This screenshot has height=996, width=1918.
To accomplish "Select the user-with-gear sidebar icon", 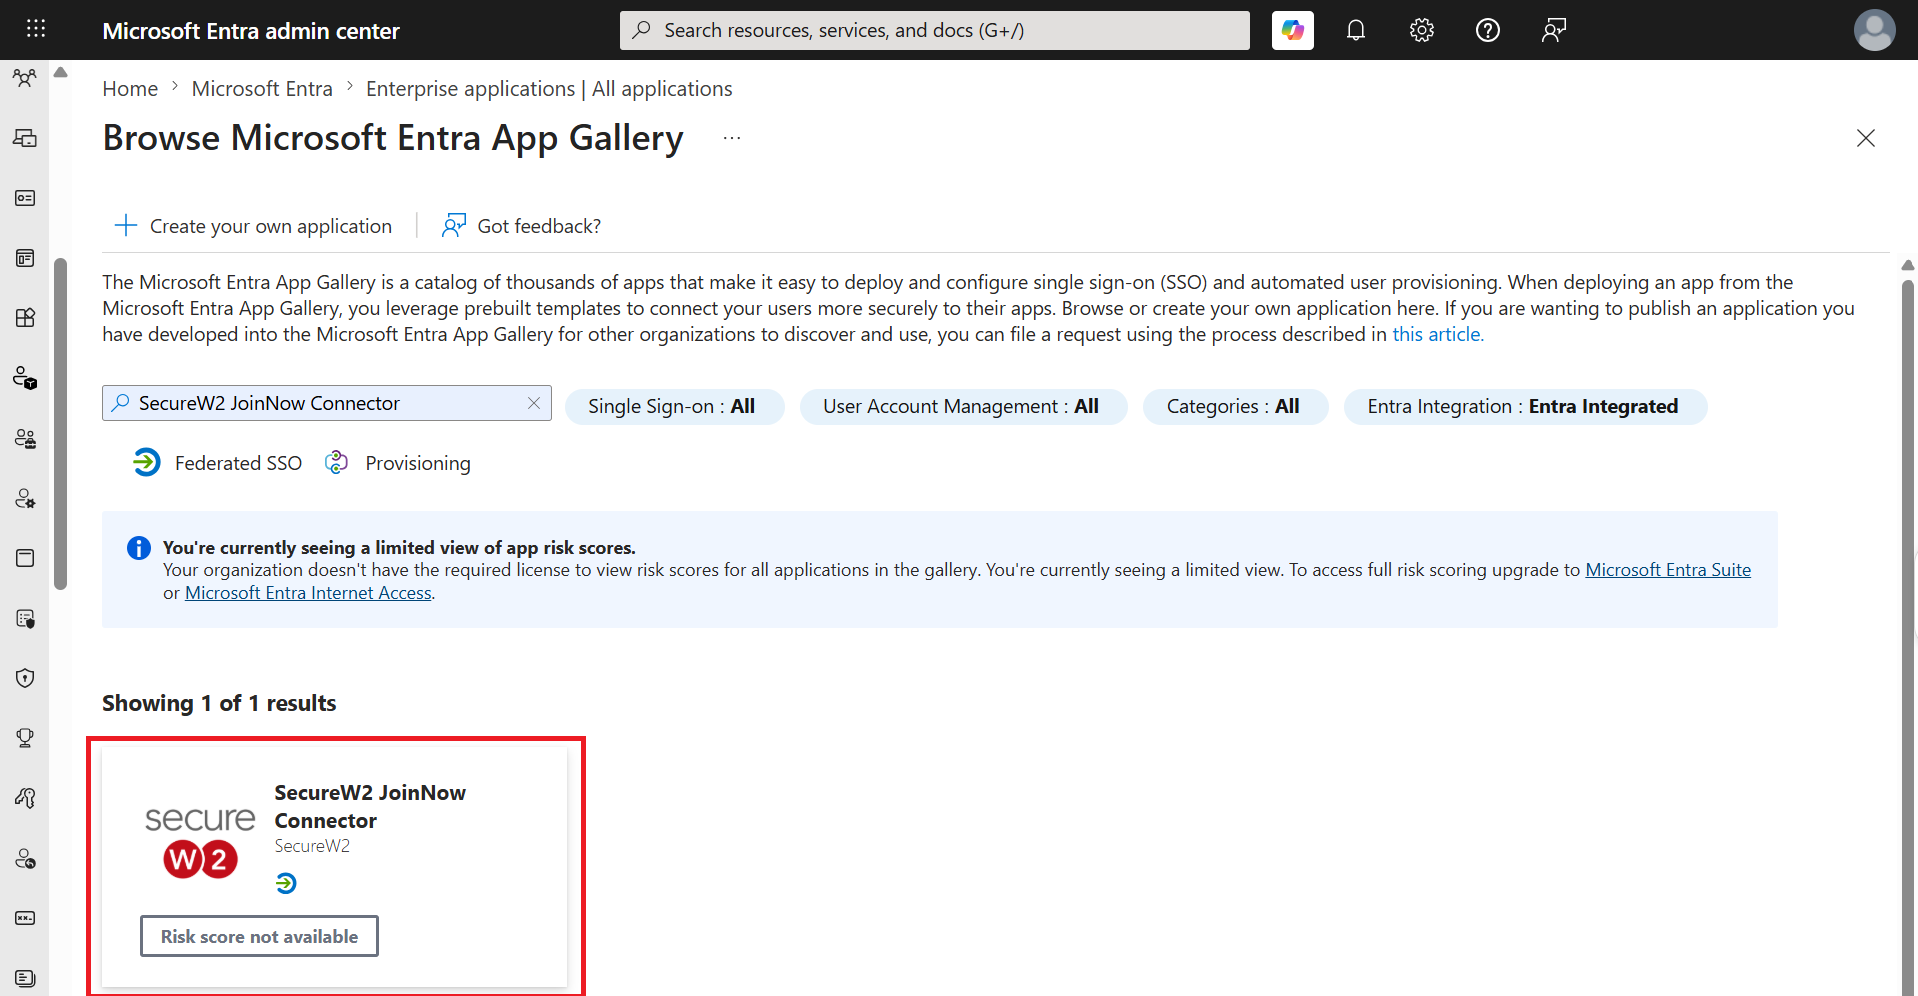I will point(25,498).
